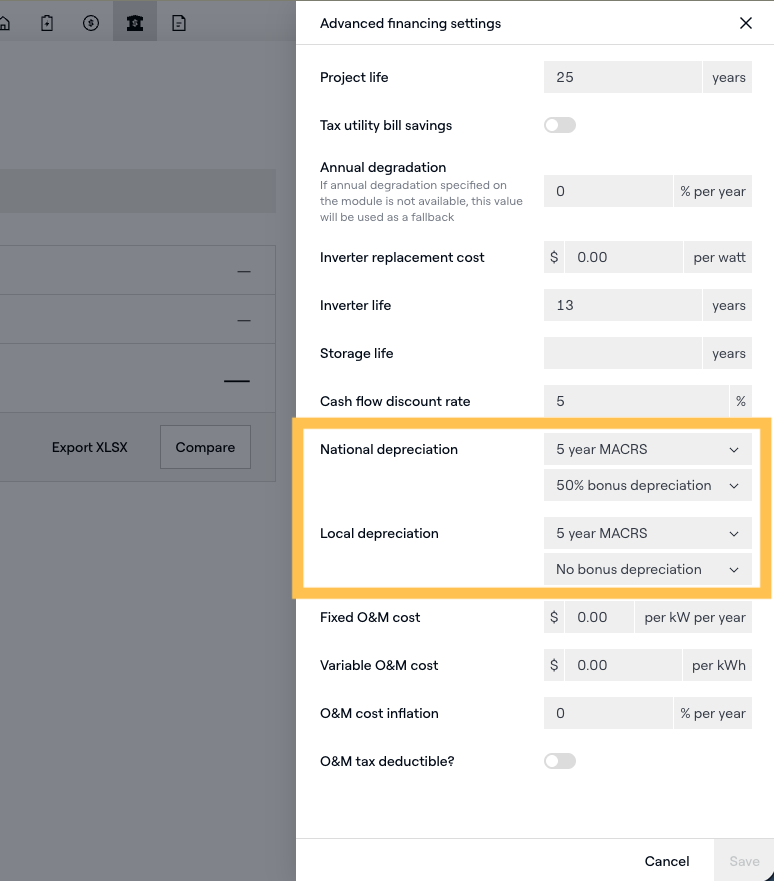
Task: Close the Advanced financing settings panel
Action: [x=745, y=23]
